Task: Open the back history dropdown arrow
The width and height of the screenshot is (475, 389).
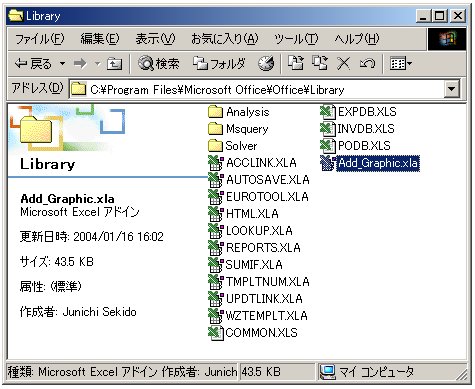Action: [x=62, y=63]
